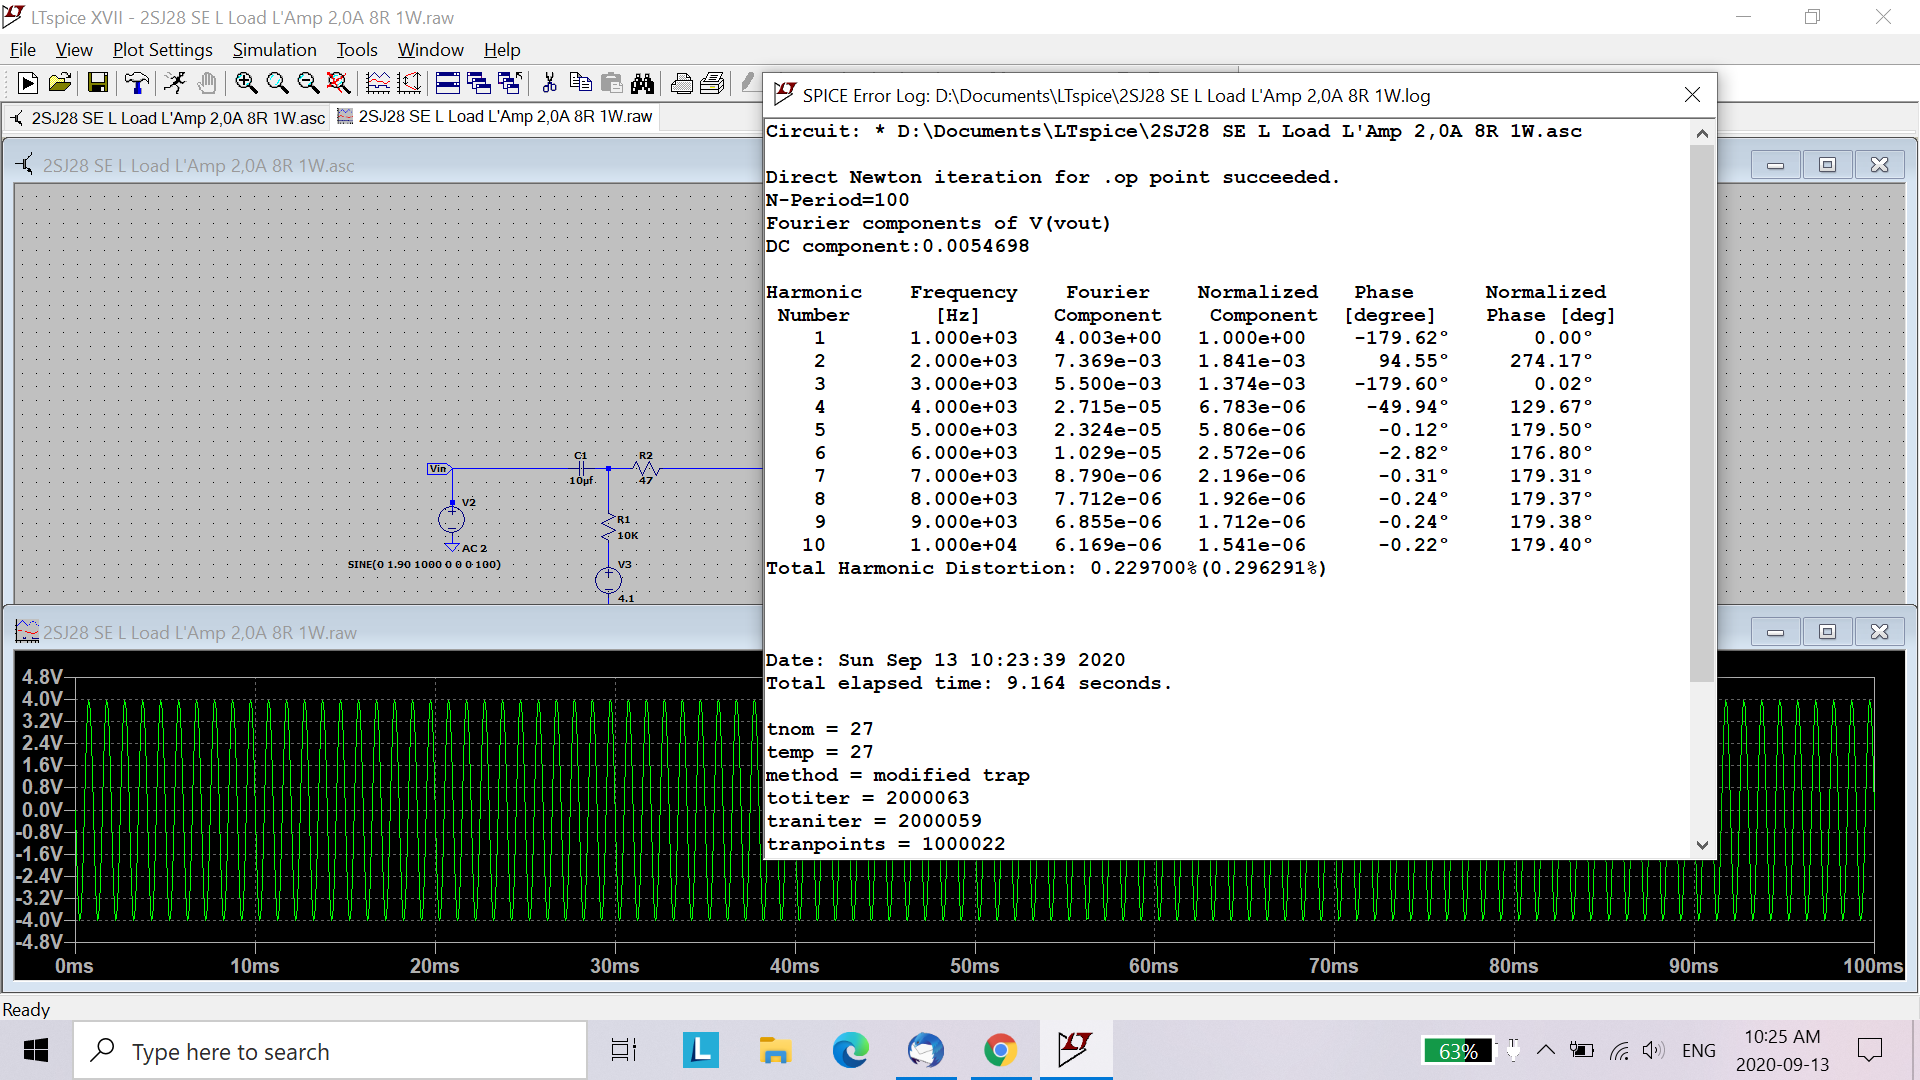This screenshot has width=1920, height=1080.
Task: Open the Plot Settings menu
Action: pyautogui.click(x=162, y=49)
